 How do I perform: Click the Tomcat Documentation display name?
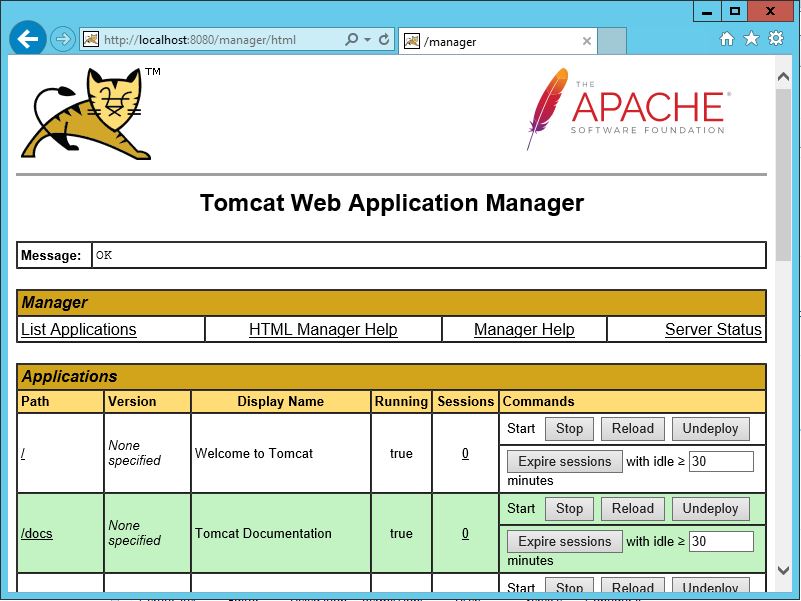(x=263, y=533)
